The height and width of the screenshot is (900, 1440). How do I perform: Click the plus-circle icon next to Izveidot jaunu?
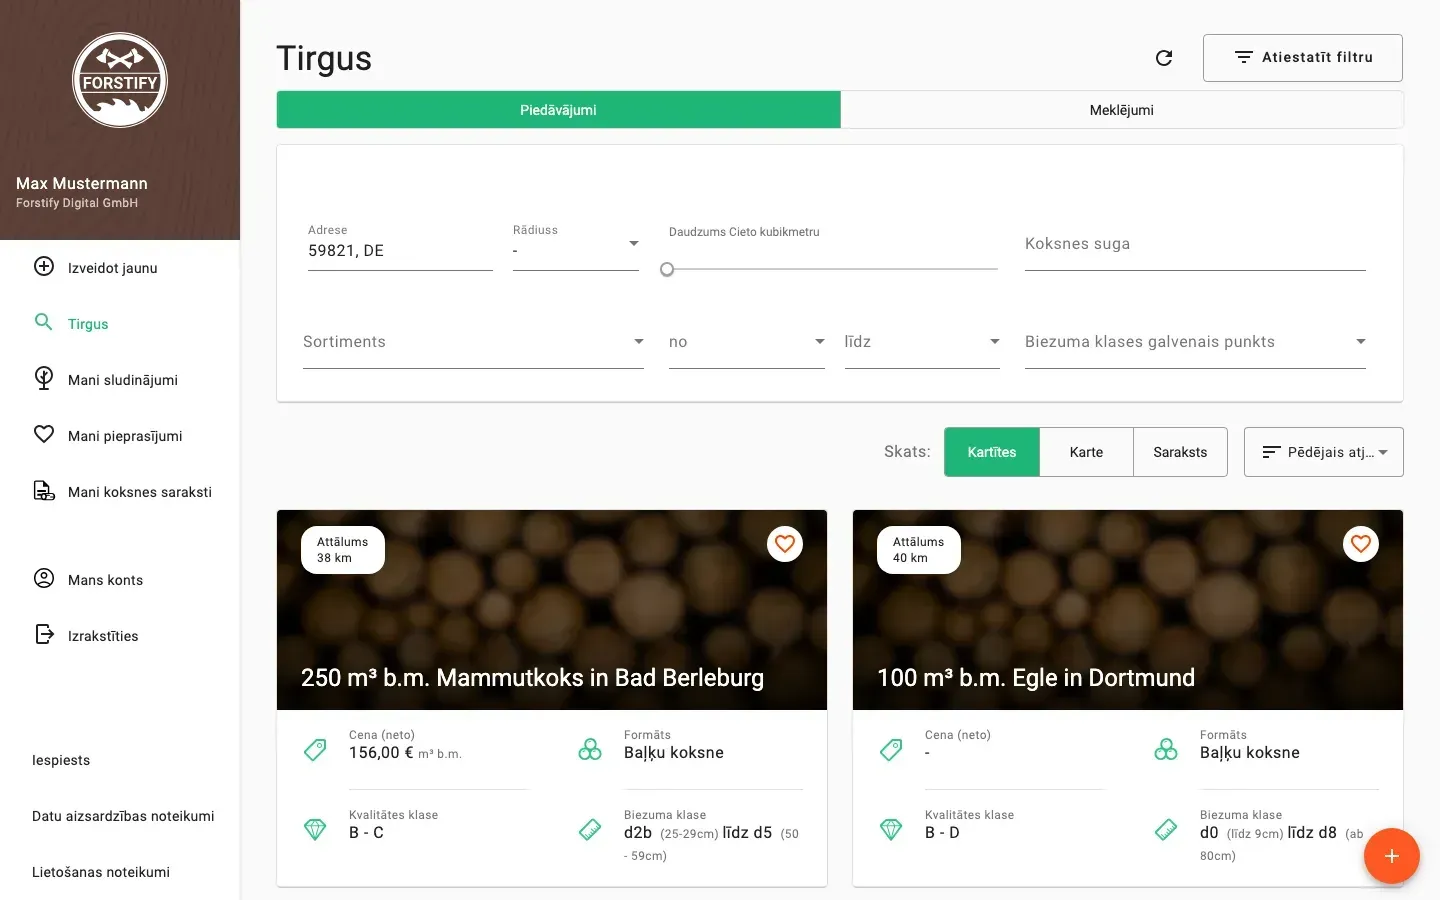click(44, 266)
